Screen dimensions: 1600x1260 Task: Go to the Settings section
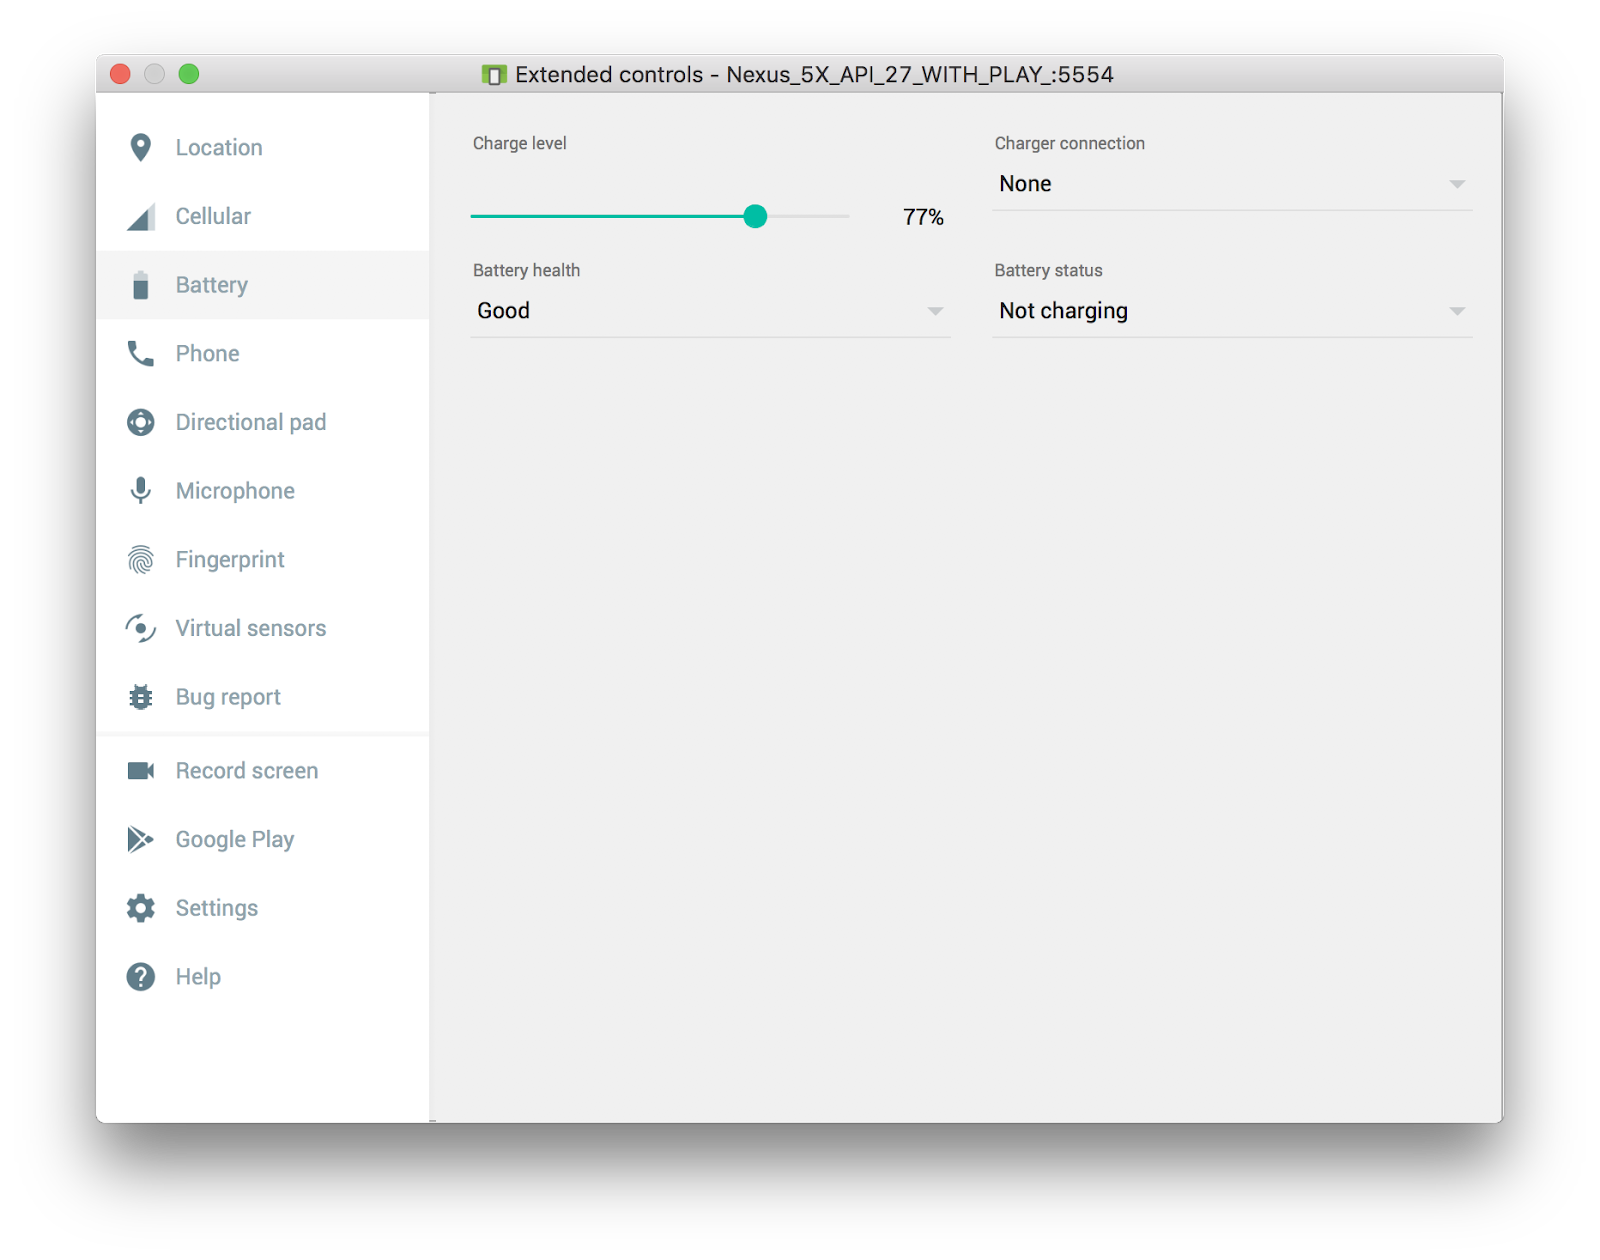(x=216, y=909)
